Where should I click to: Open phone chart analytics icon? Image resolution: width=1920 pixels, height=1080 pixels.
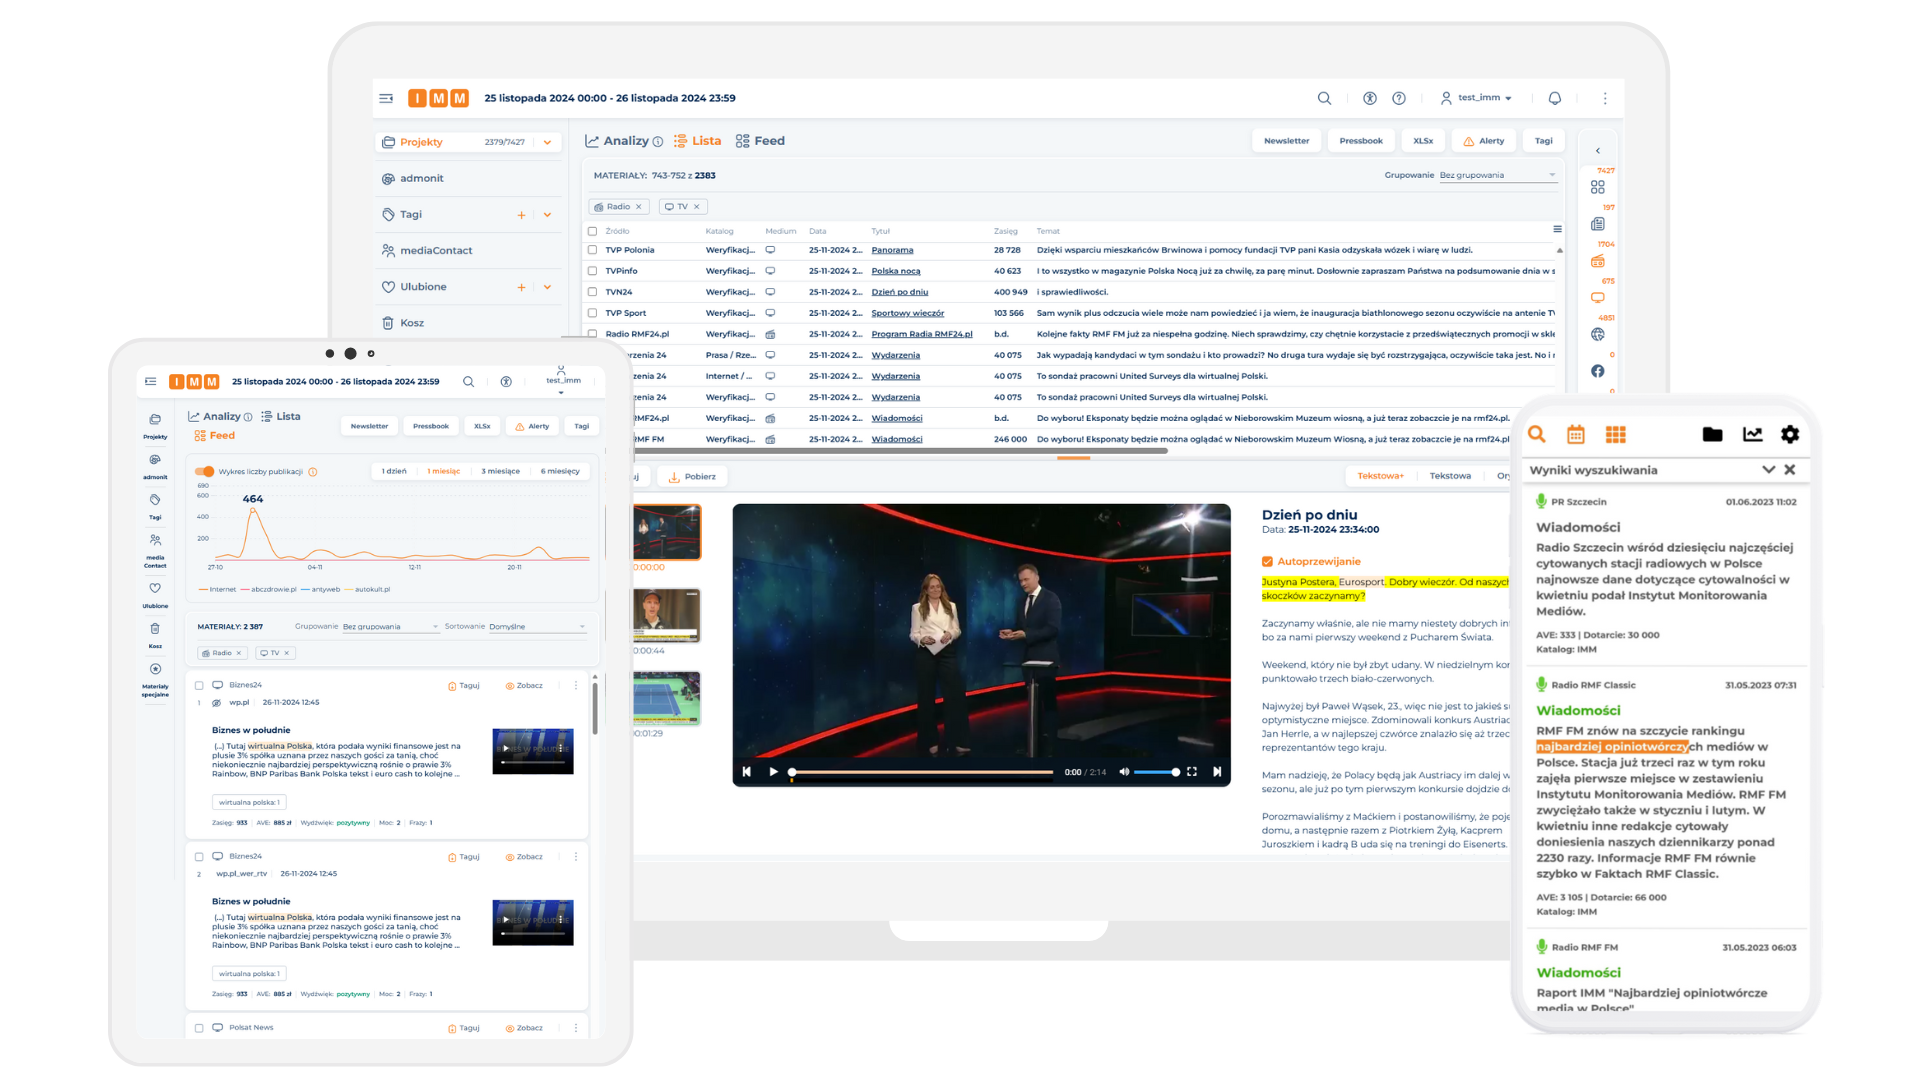1752,434
